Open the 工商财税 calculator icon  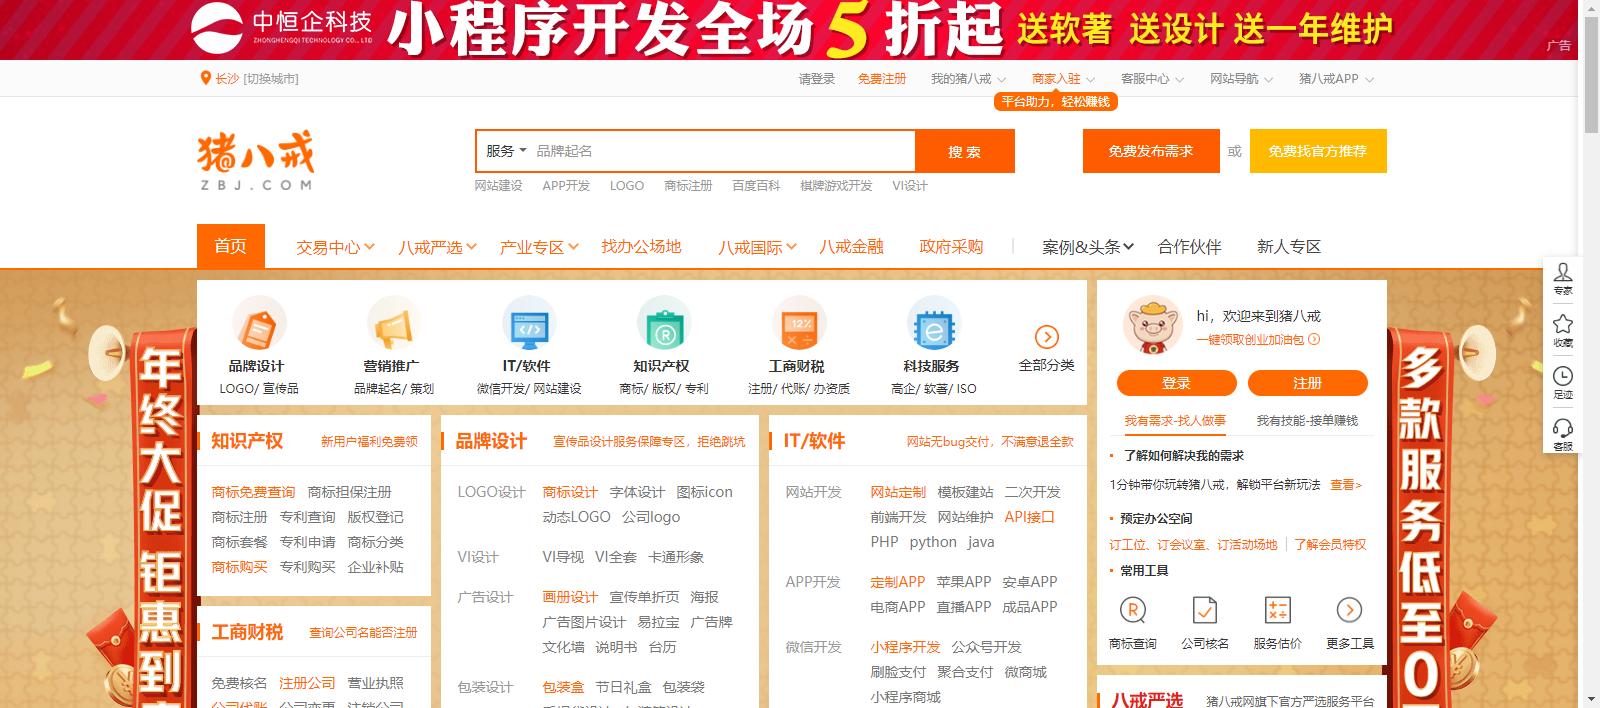[798, 325]
